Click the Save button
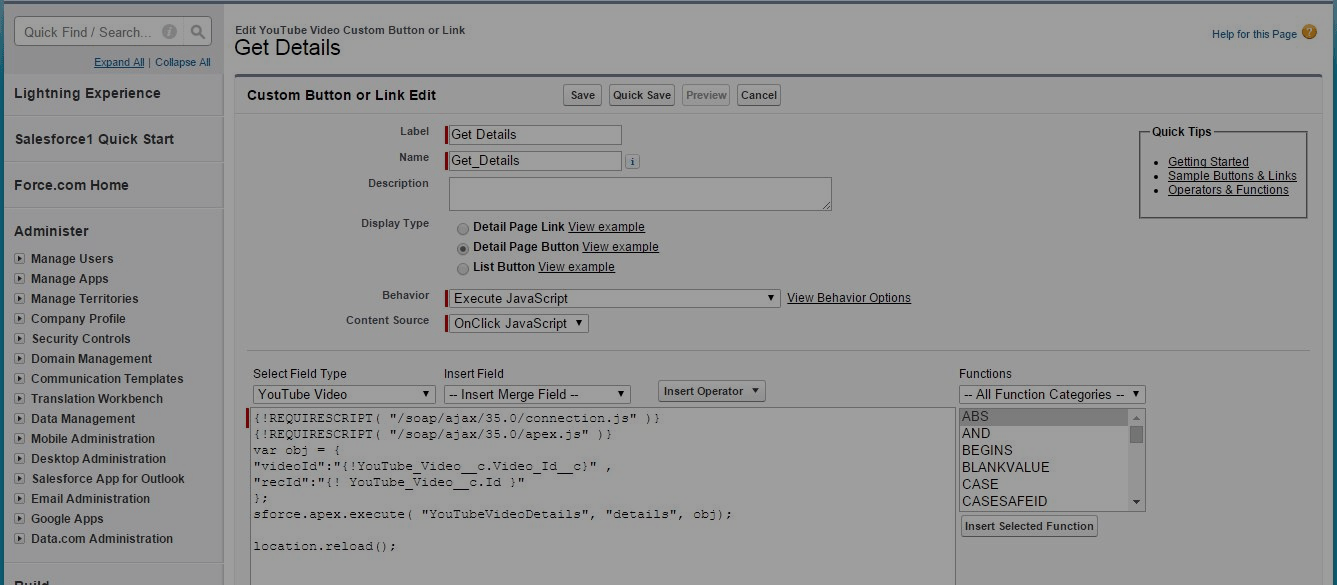The image size is (1337, 585). [x=582, y=95]
